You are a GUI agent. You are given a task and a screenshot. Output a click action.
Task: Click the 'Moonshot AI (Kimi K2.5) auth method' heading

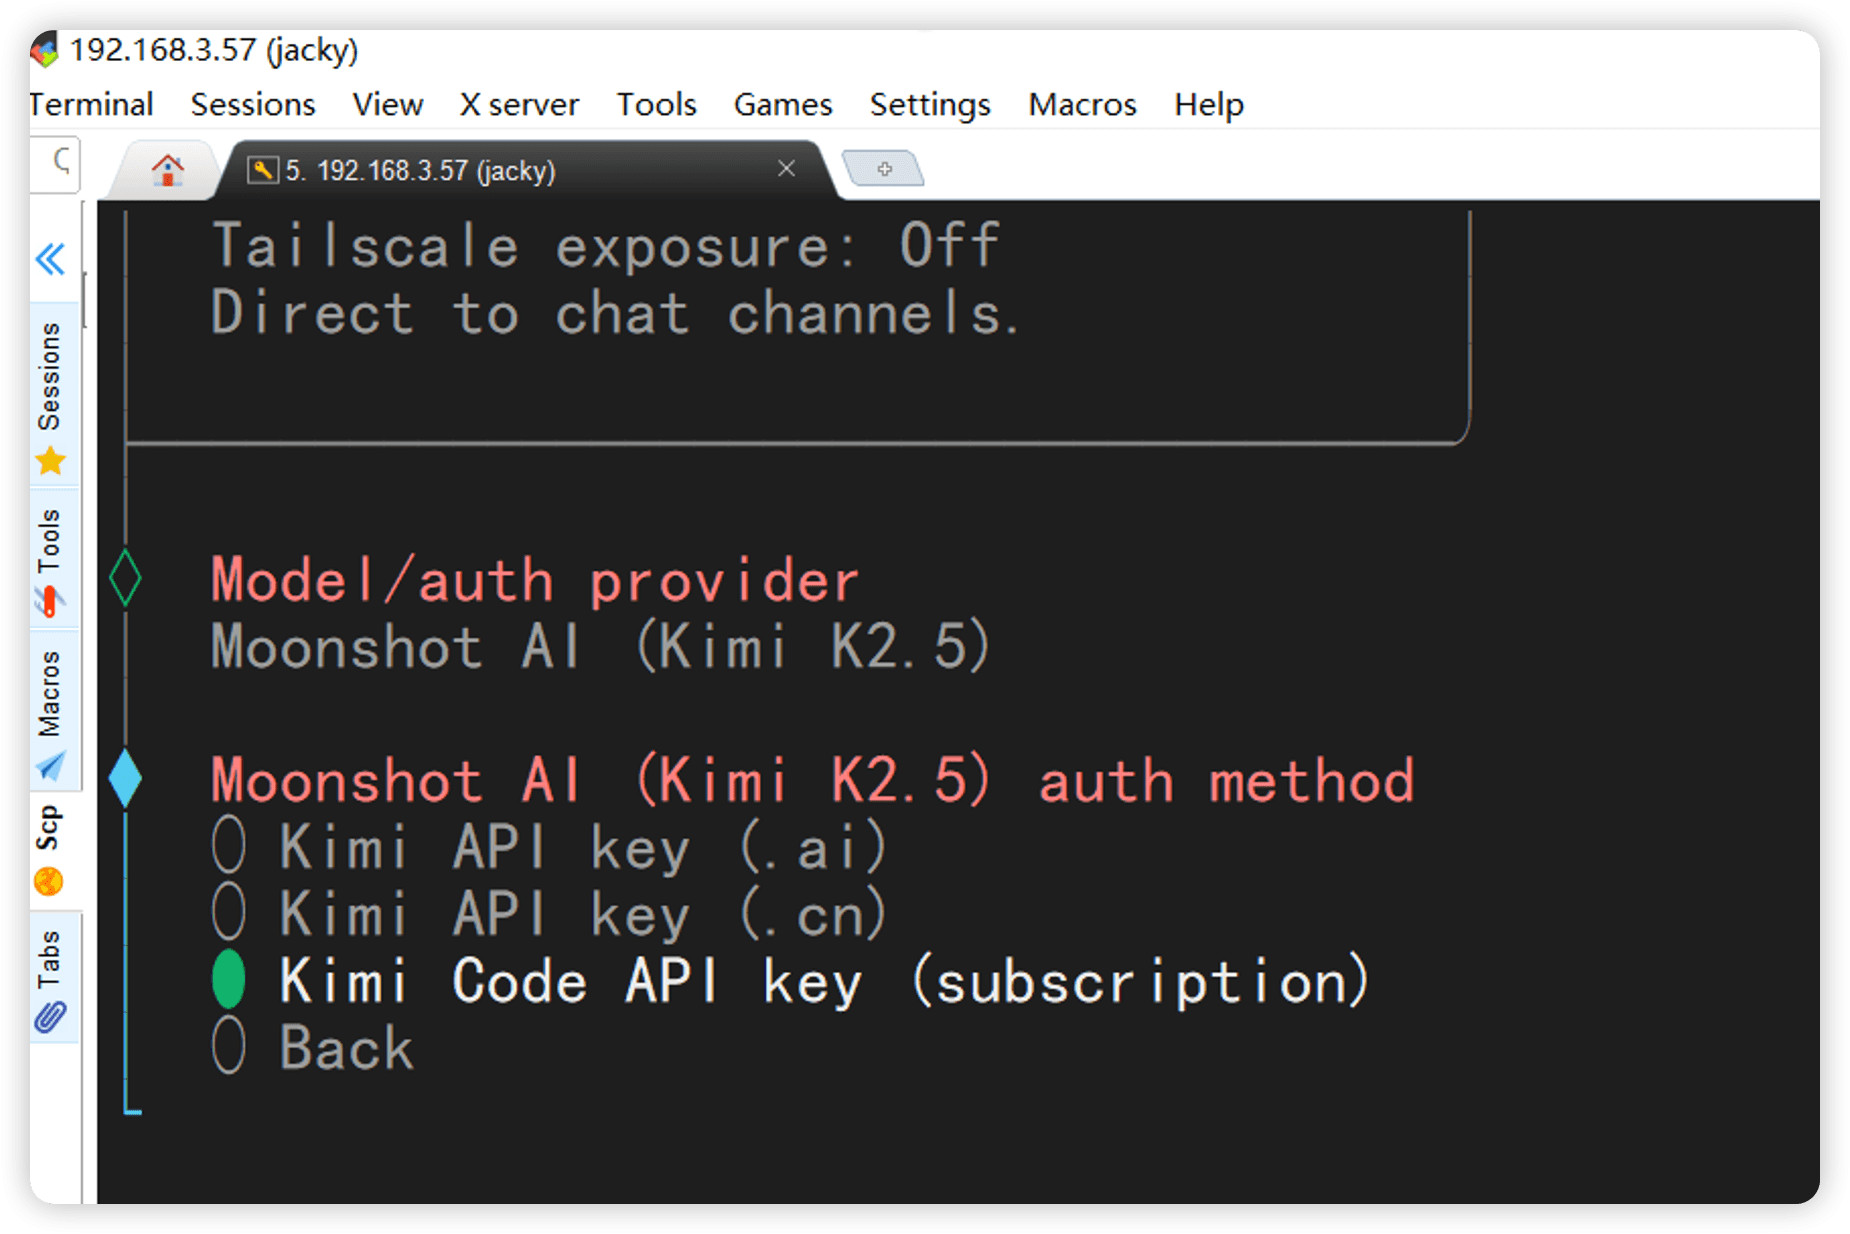point(813,780)
